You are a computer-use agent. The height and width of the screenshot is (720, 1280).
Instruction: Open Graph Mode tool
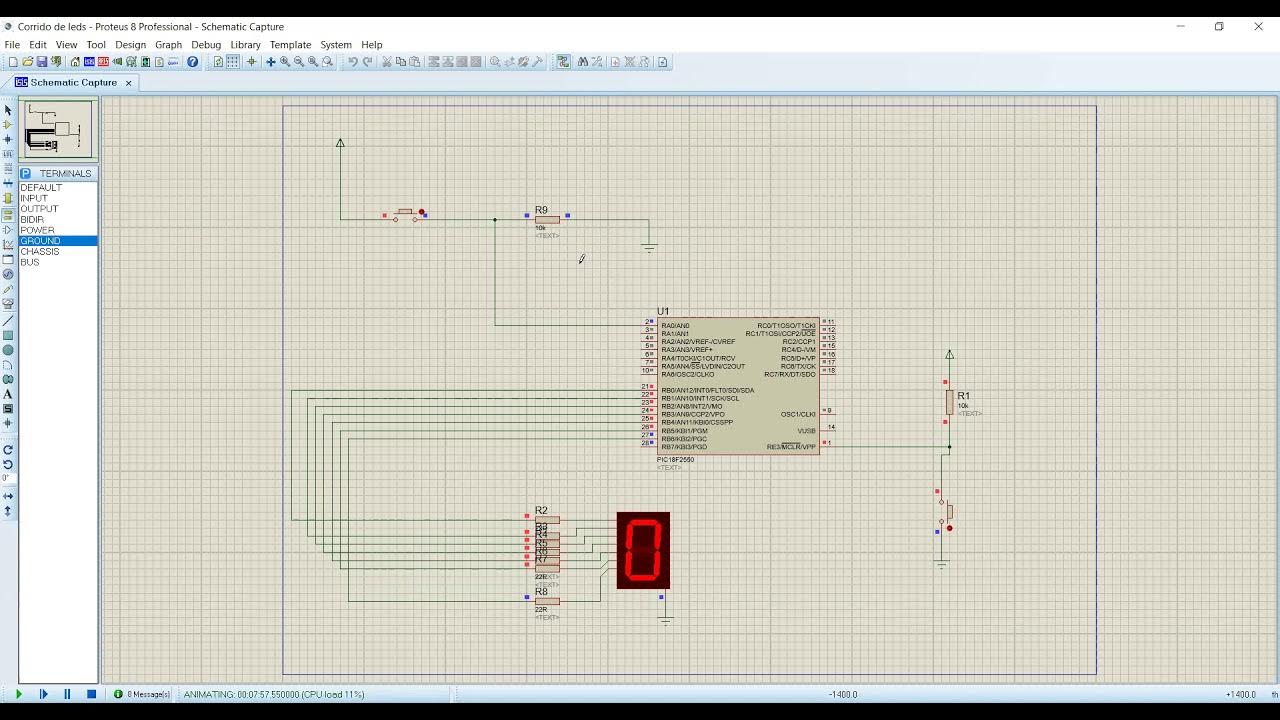[8, 244]
